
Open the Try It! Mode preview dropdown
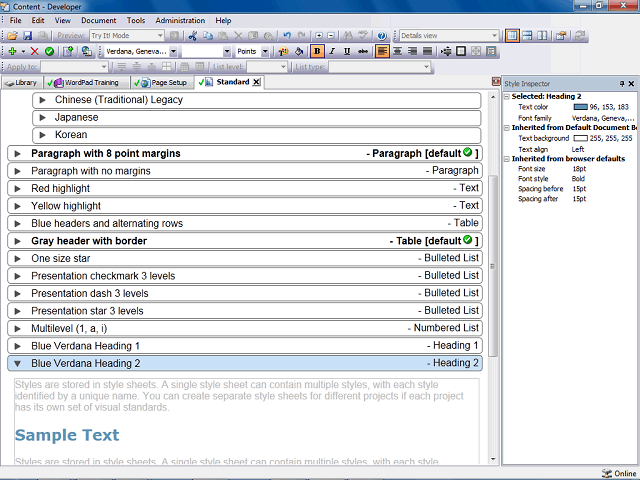[x=160, y=36]
